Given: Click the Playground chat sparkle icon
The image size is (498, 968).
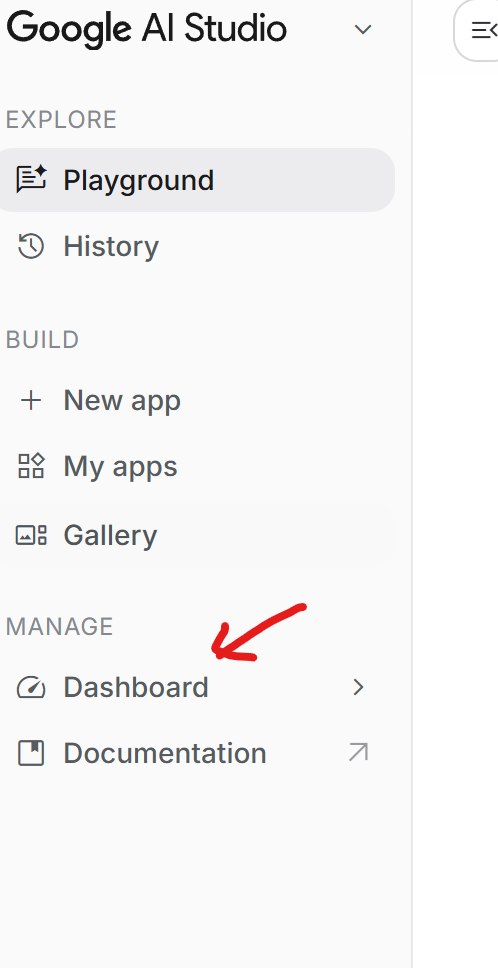Looking at the screenshot, I should tap(31, 179).
